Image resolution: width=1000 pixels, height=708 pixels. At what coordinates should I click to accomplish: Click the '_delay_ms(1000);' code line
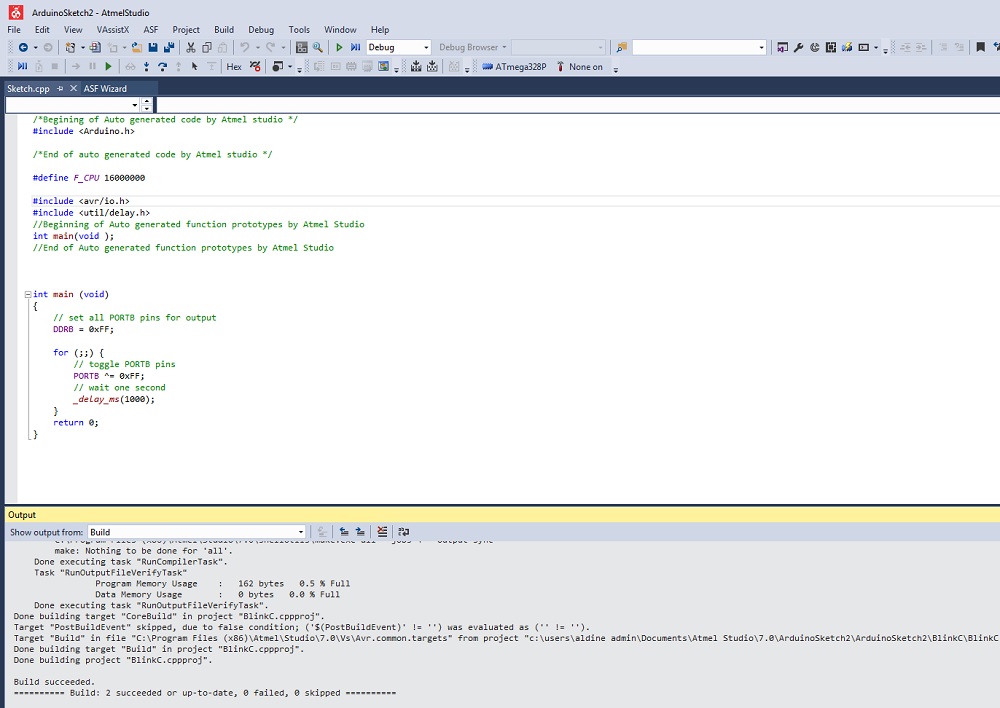tap(114, 399)
